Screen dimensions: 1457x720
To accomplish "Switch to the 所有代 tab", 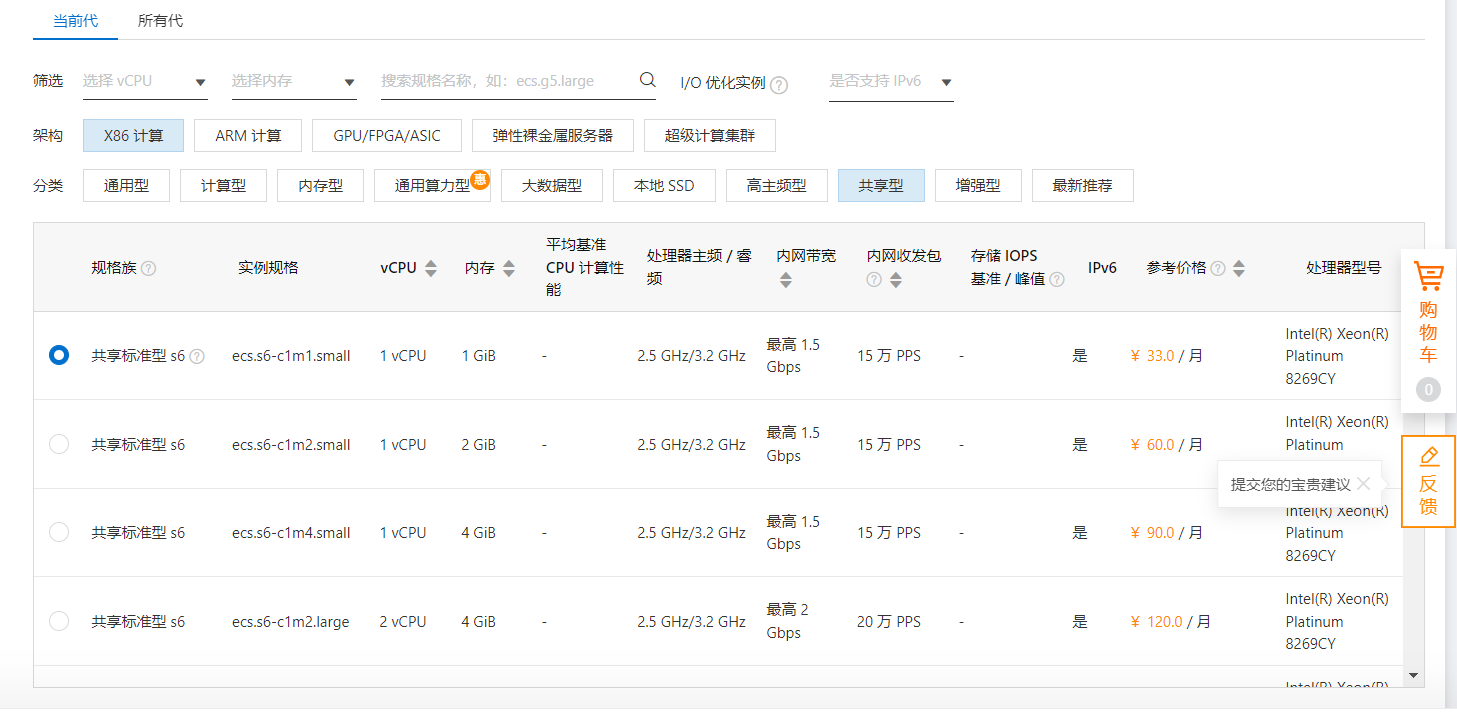I will pos(160,20).
